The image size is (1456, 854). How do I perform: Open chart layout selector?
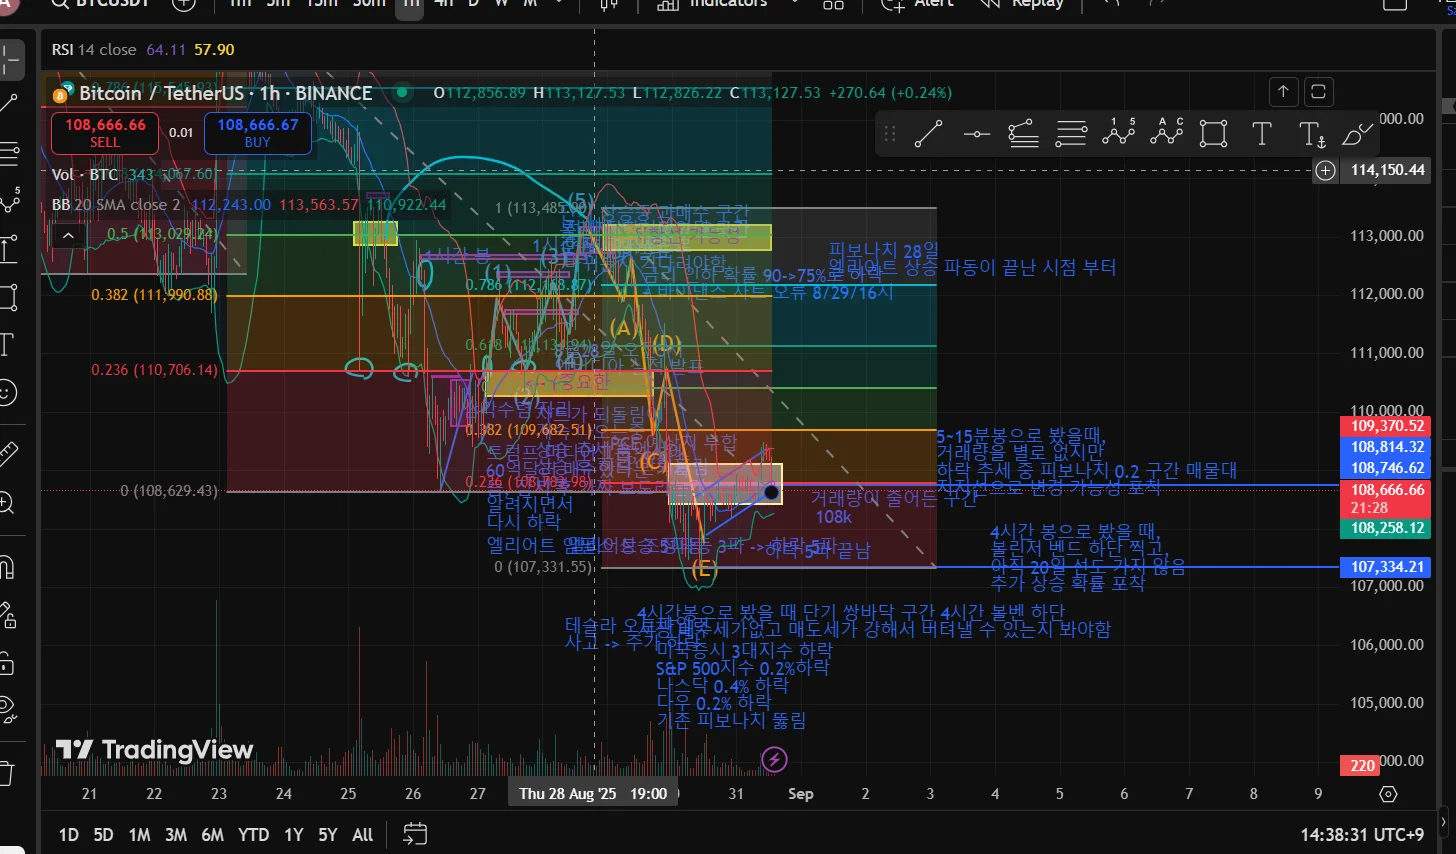pyautogui.click(x=833, y=4)
